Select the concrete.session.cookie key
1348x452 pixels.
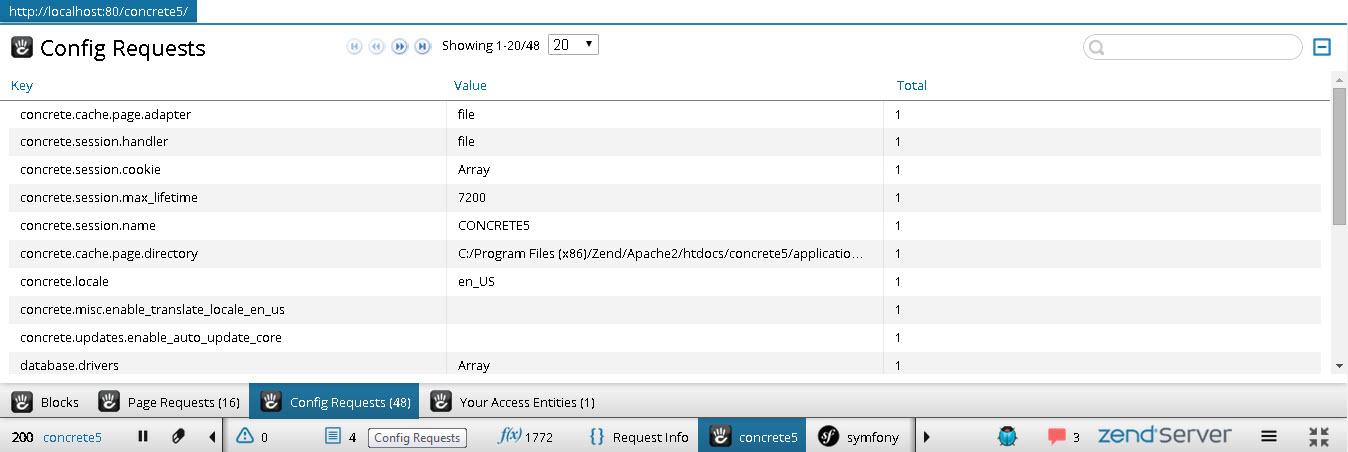tap(90, 170)
